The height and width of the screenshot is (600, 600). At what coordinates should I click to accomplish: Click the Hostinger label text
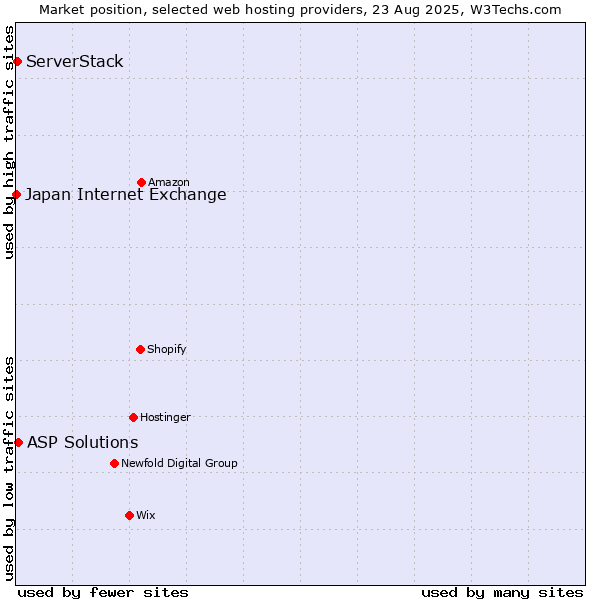coord(165,417)
